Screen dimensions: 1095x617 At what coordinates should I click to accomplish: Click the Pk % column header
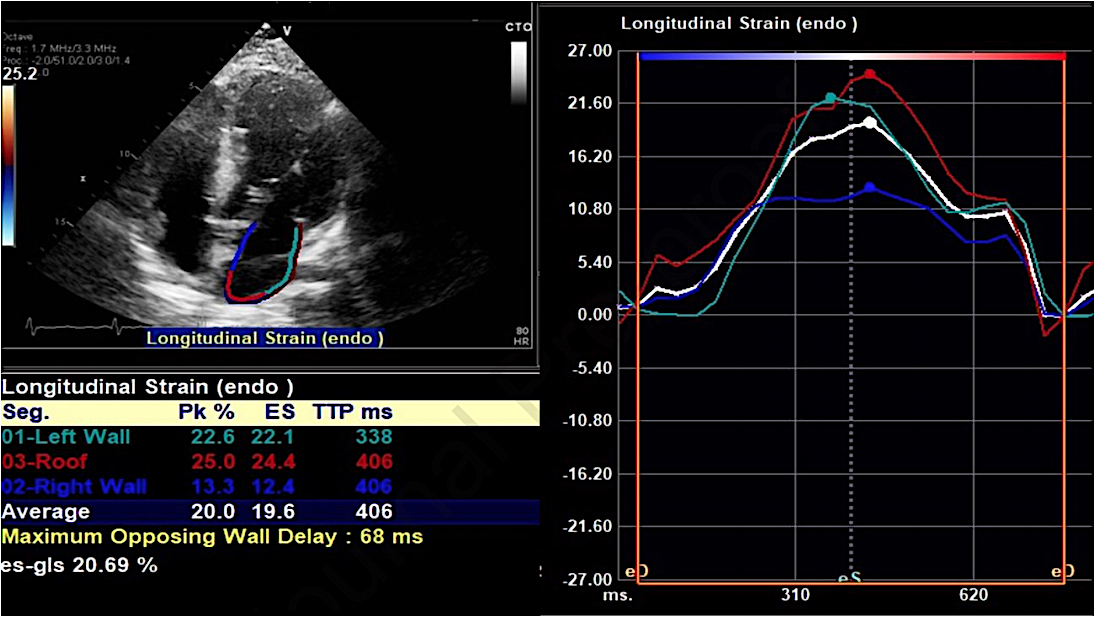tap(205, 412)
